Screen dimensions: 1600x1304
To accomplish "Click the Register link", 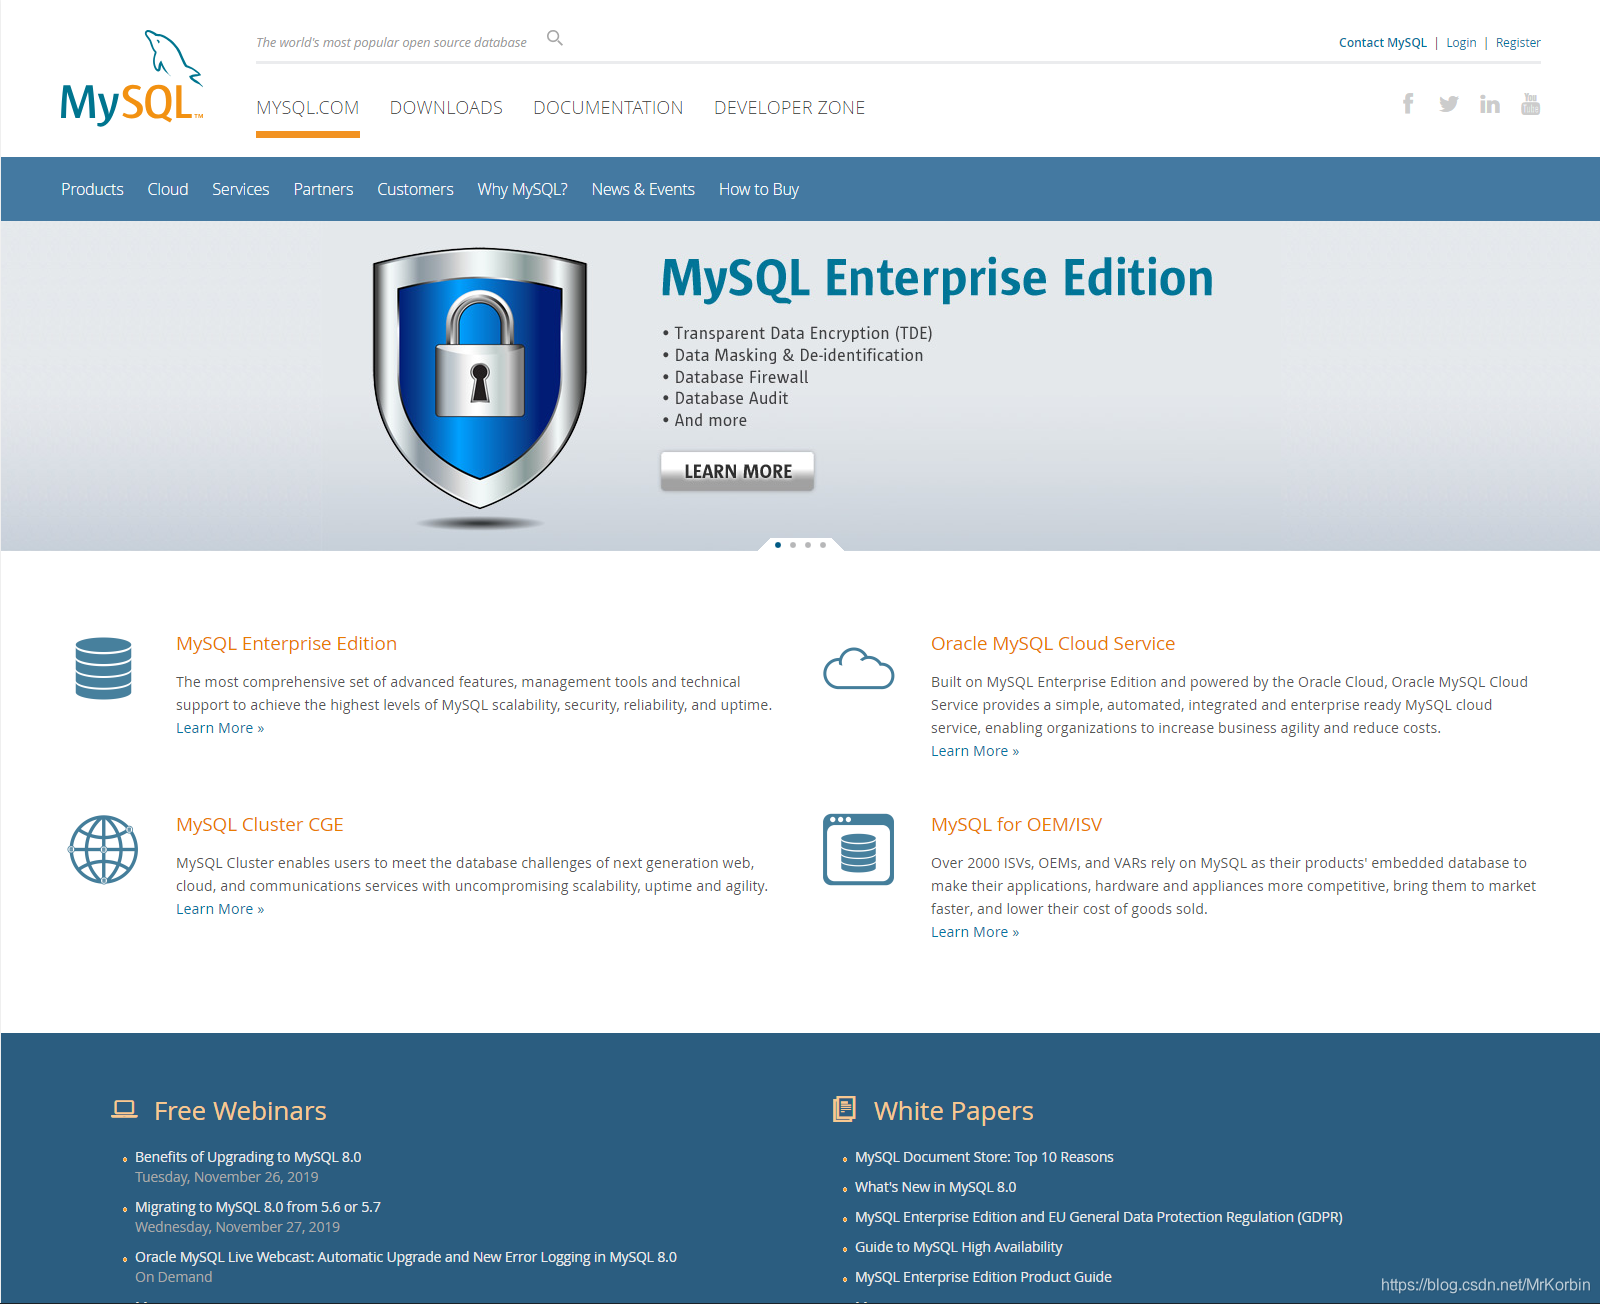I will pos(1518,43).
